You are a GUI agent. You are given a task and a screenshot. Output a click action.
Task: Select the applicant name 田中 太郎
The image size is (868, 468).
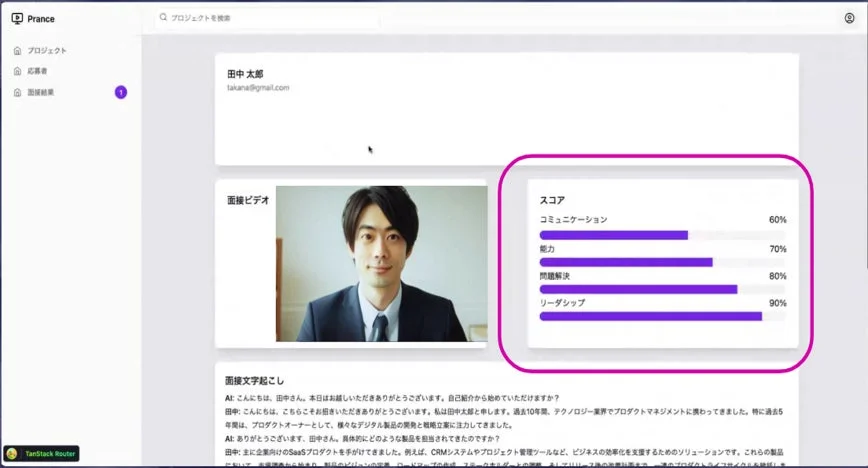(245, 74)
